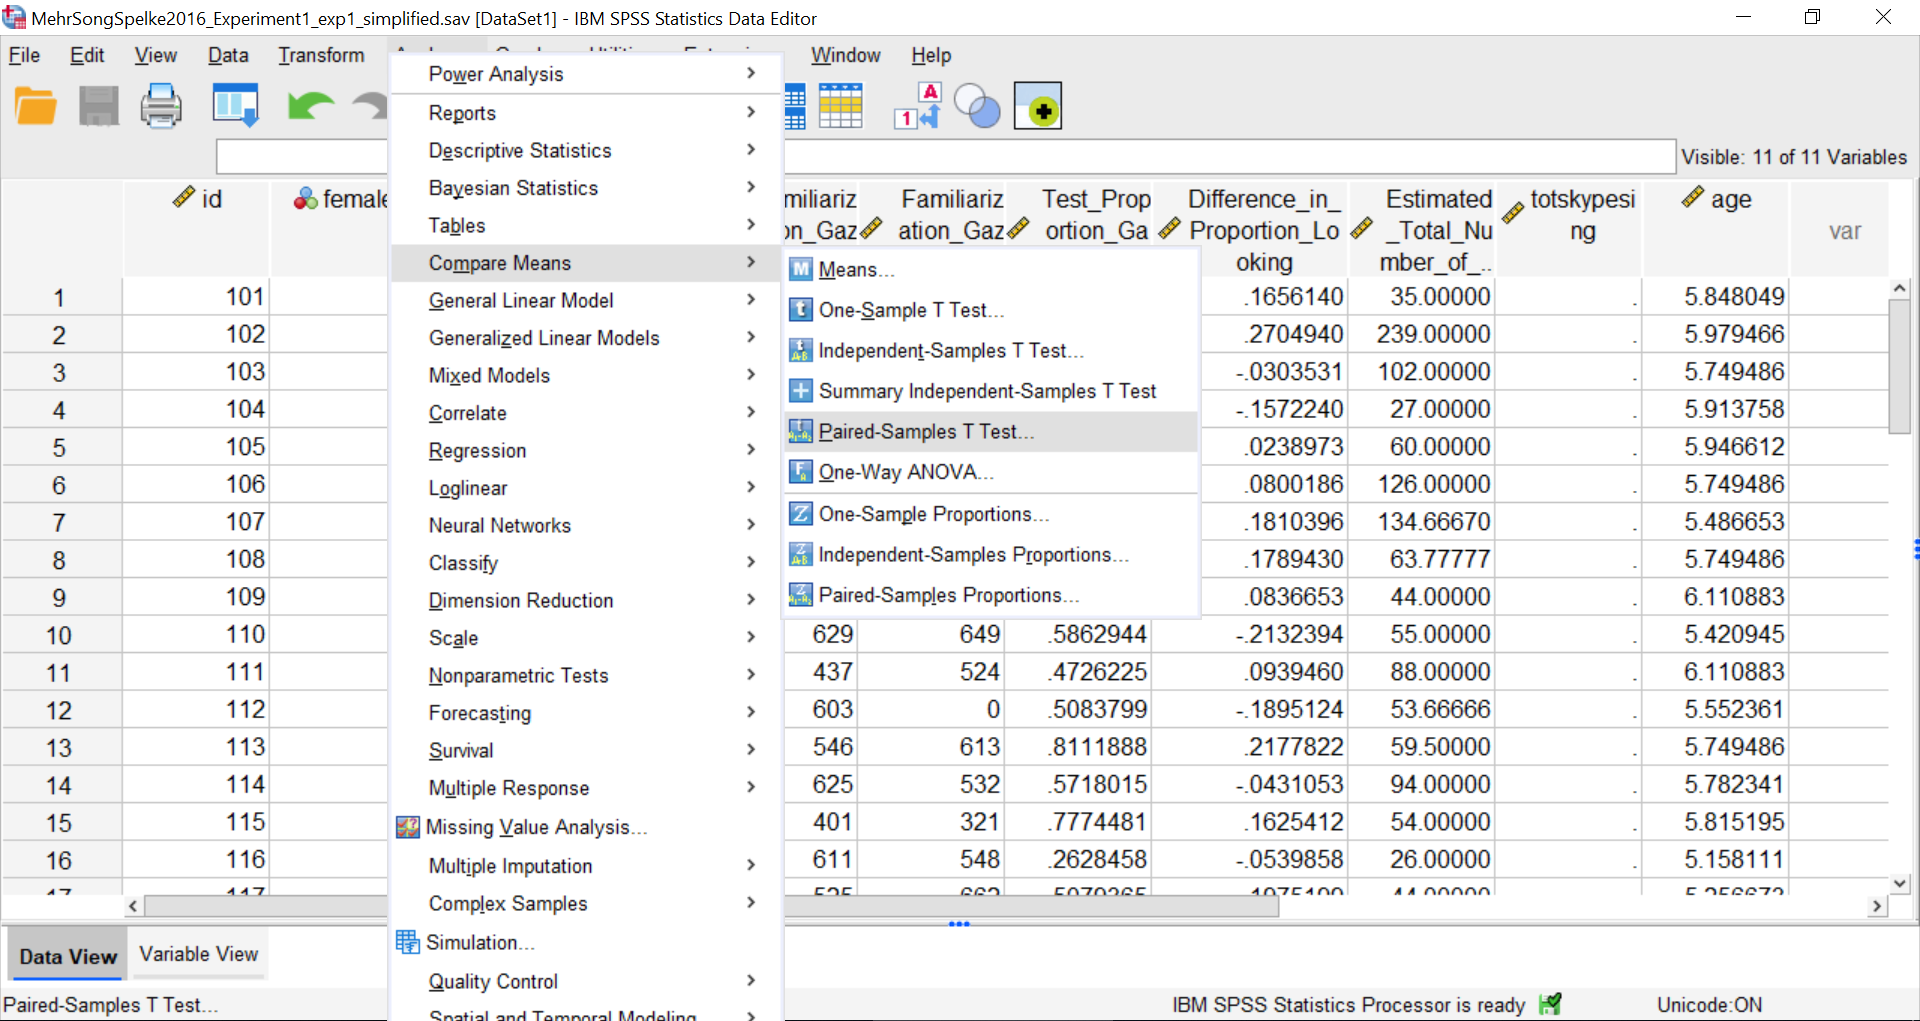Expand the Regression submenu

pyautogui.click(x=750, y=450)
